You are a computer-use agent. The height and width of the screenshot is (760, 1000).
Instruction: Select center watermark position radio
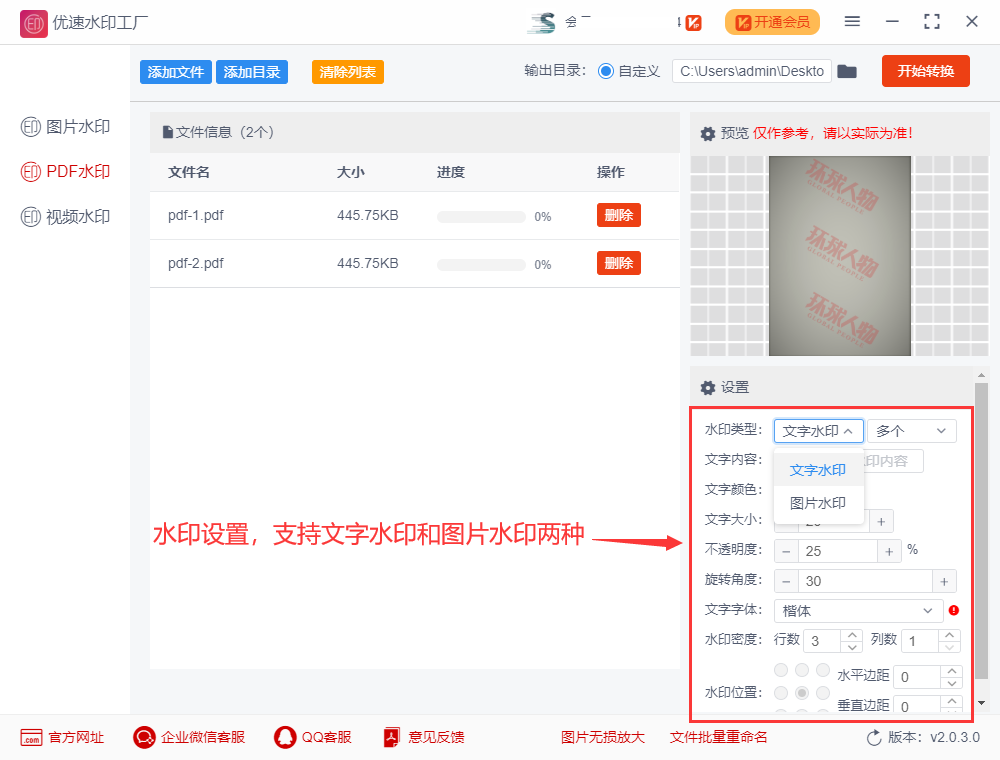[x=802, y=693]
